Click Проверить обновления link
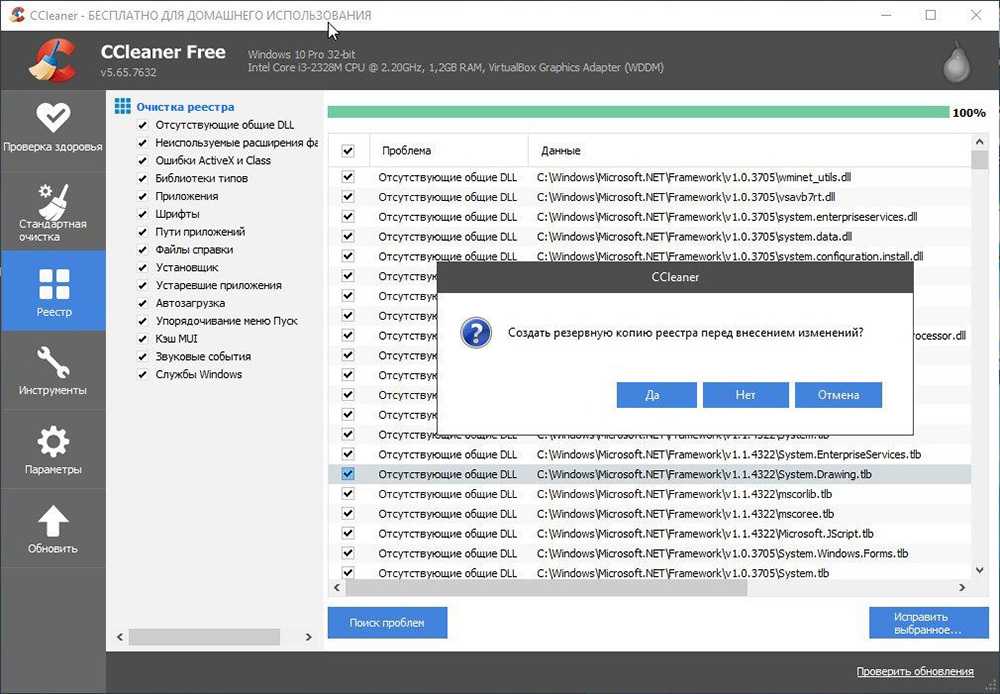This screenshot has height=694, width=1000. [914, 671]
